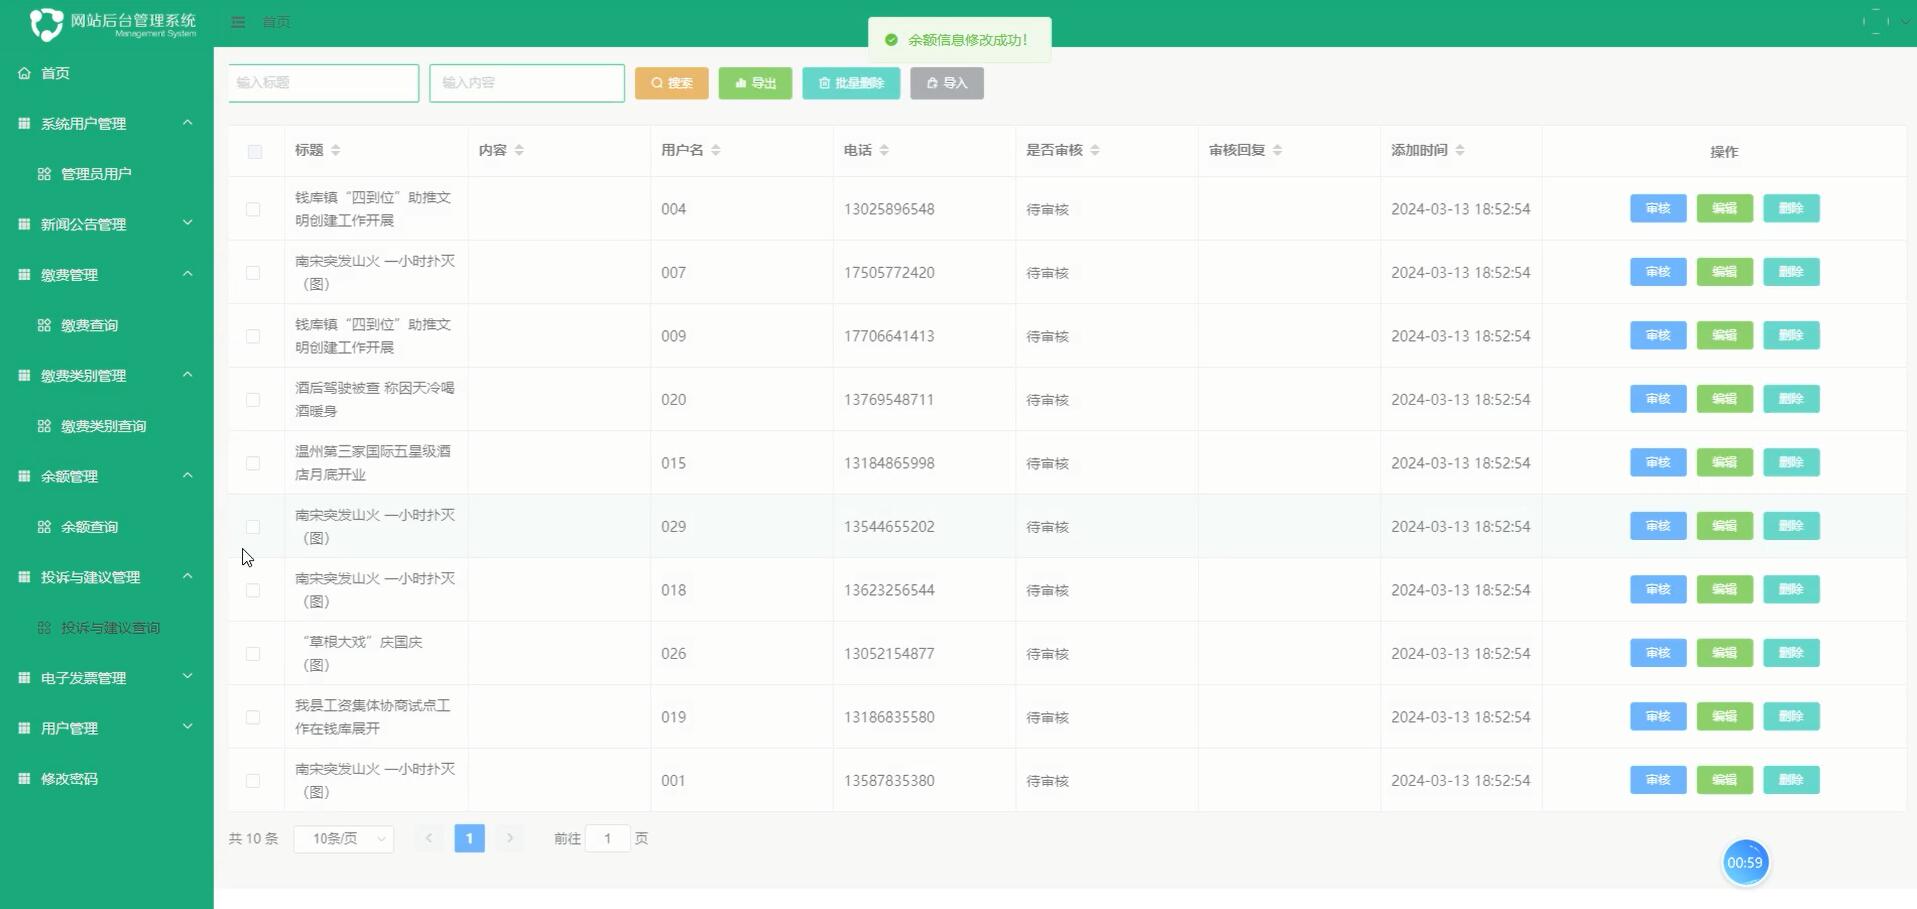The height and width of the screenshot is (909, 1917).
Task: Check the row for user 020
Action: pos(253,400)
